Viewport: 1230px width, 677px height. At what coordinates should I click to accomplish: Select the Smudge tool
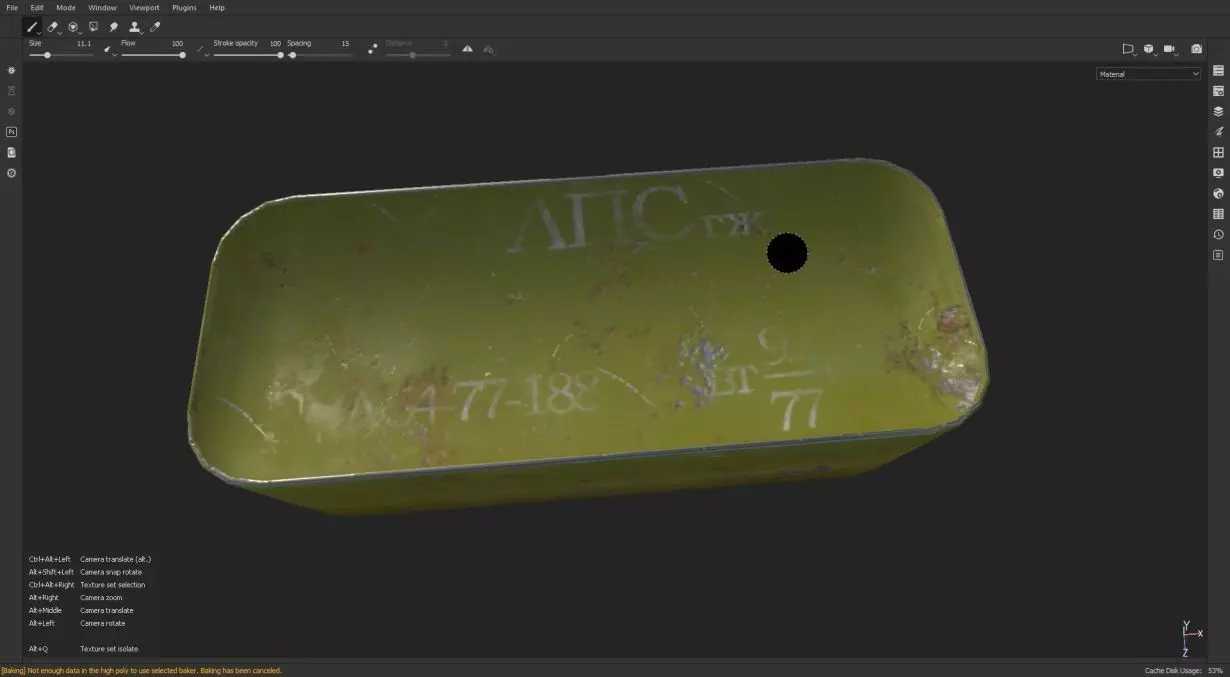pos(113,27)
